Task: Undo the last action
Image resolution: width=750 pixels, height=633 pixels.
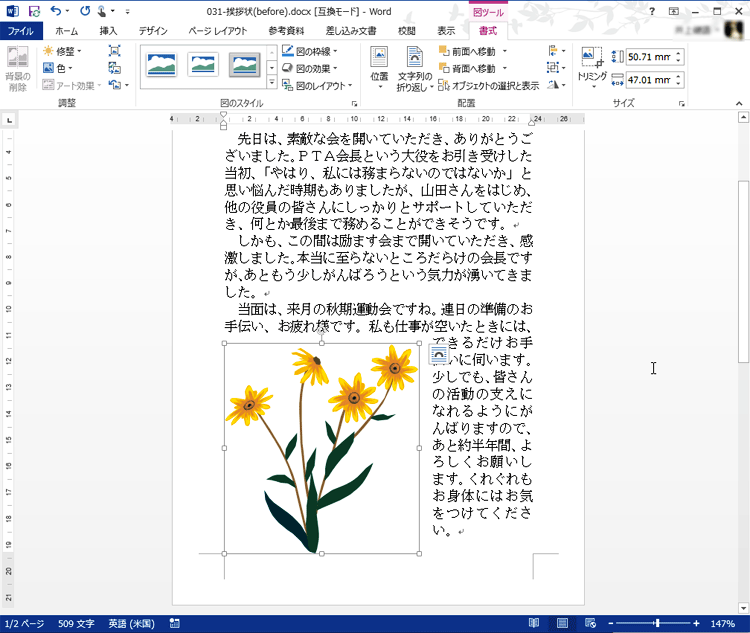Action: click(56, 11)
